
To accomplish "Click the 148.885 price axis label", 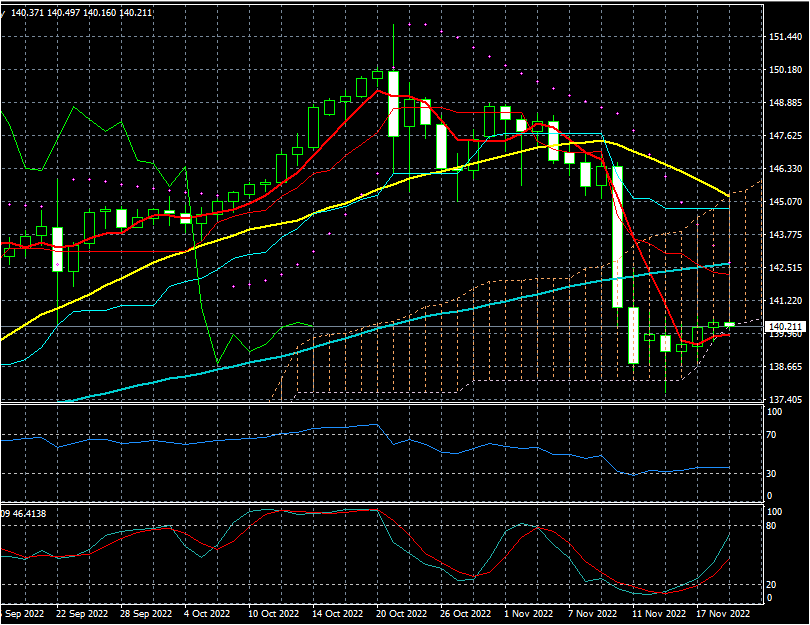I will pyautogui.click(x=785, y=103).
